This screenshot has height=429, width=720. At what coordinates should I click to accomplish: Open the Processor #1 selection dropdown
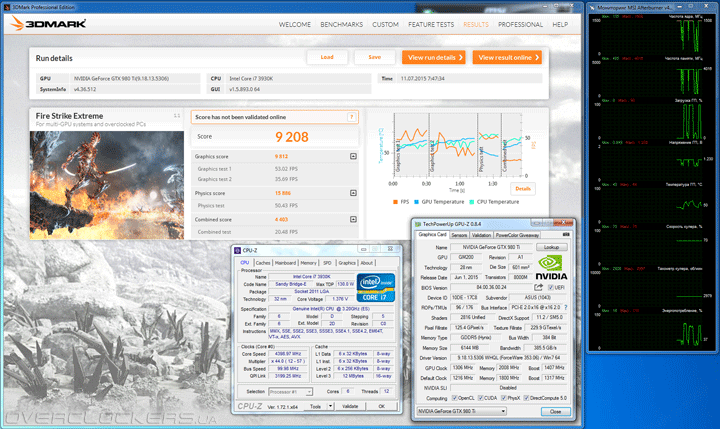click(x=290, y=392)
